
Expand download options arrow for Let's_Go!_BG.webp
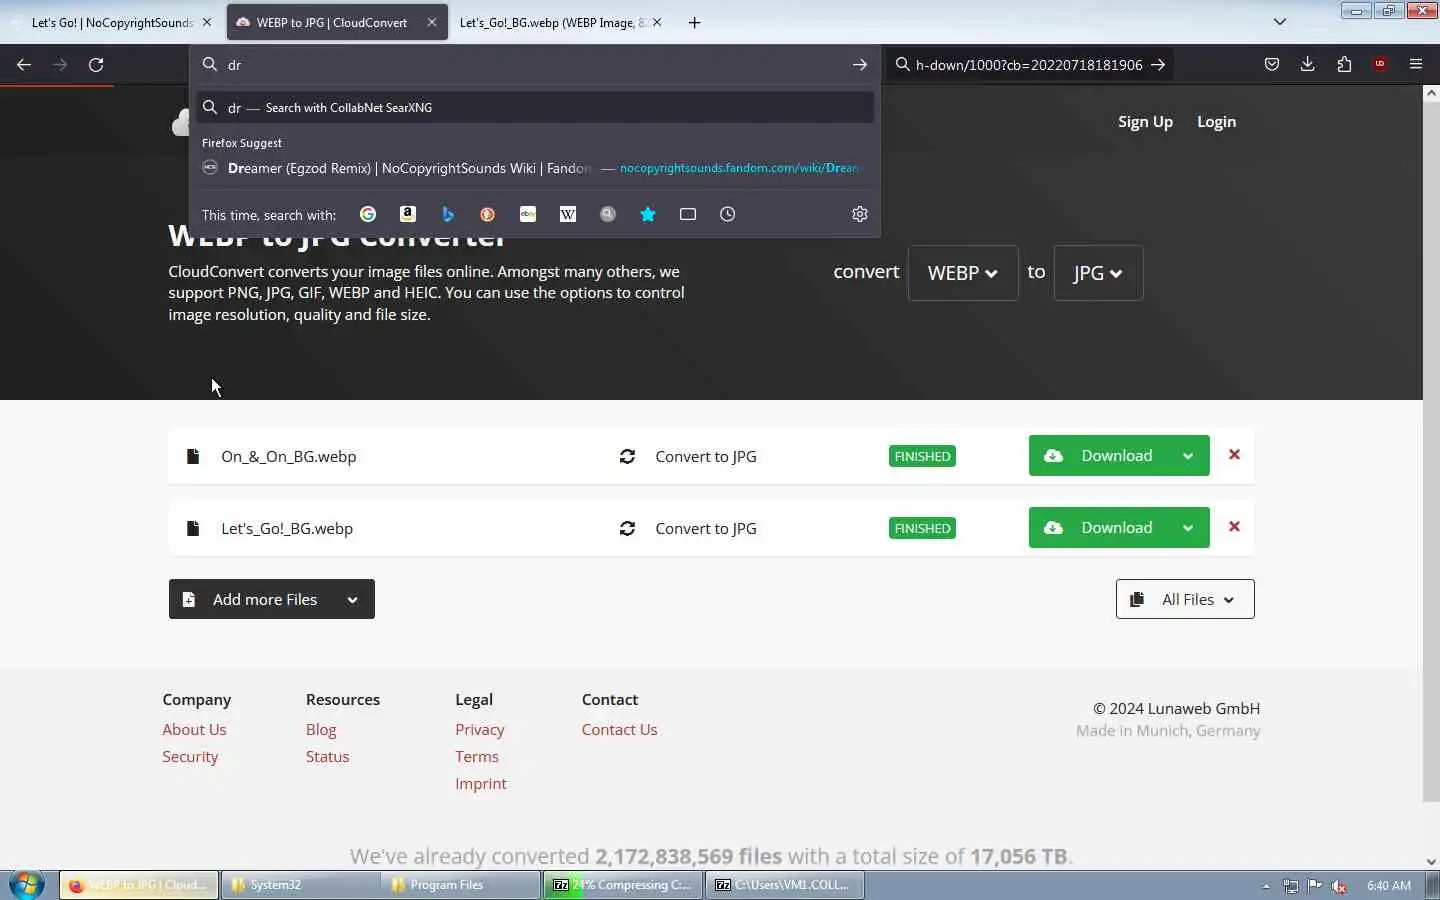point(1188,528)
